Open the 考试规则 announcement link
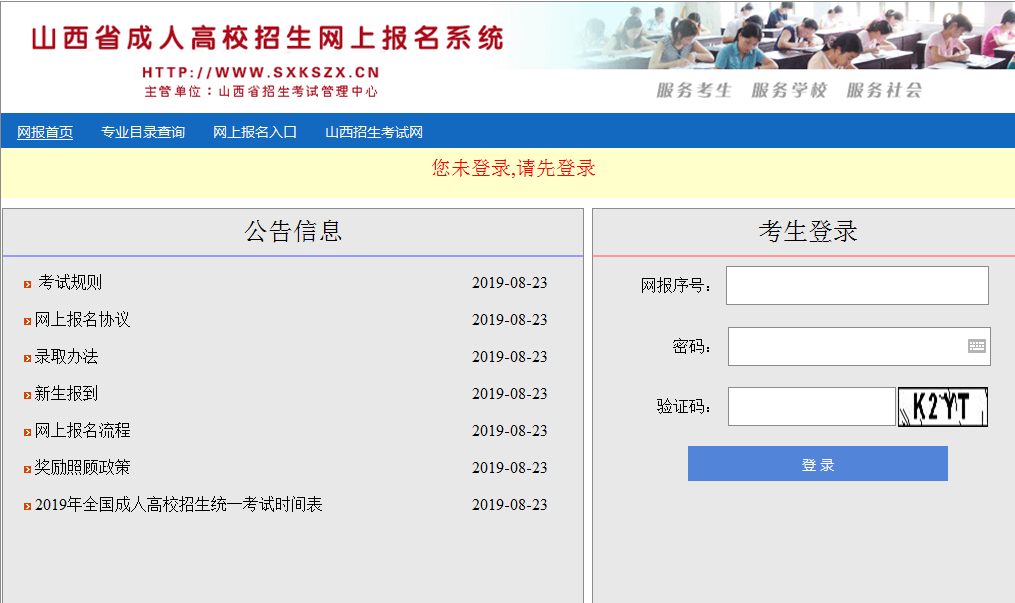 click(70, 283)
